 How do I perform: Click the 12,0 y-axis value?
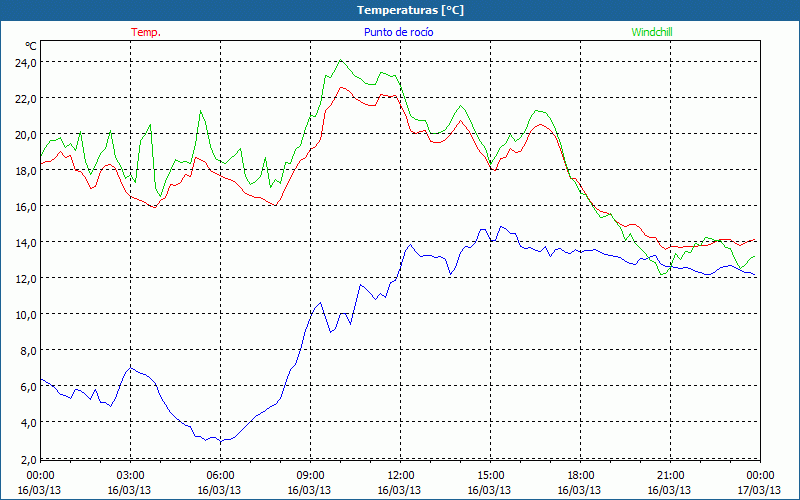point(27,279)
